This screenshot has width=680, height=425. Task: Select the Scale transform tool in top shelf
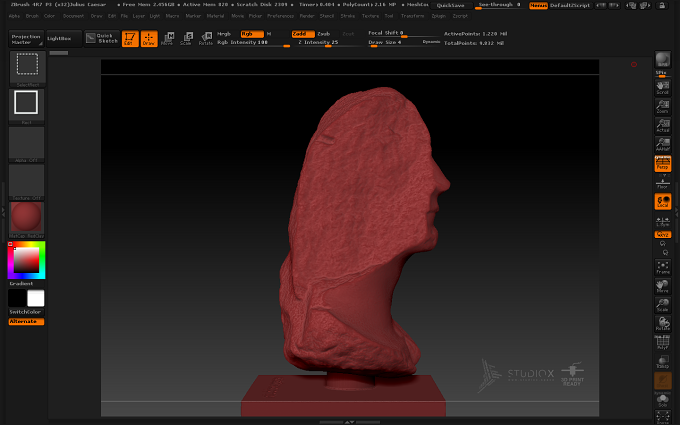click(x=186, y=39)
